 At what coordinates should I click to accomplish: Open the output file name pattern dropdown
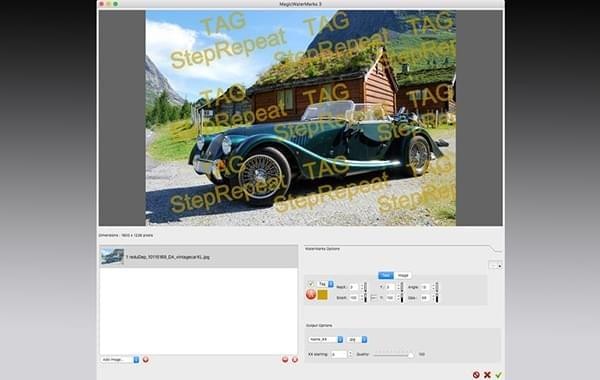click(x=326, y=339)
